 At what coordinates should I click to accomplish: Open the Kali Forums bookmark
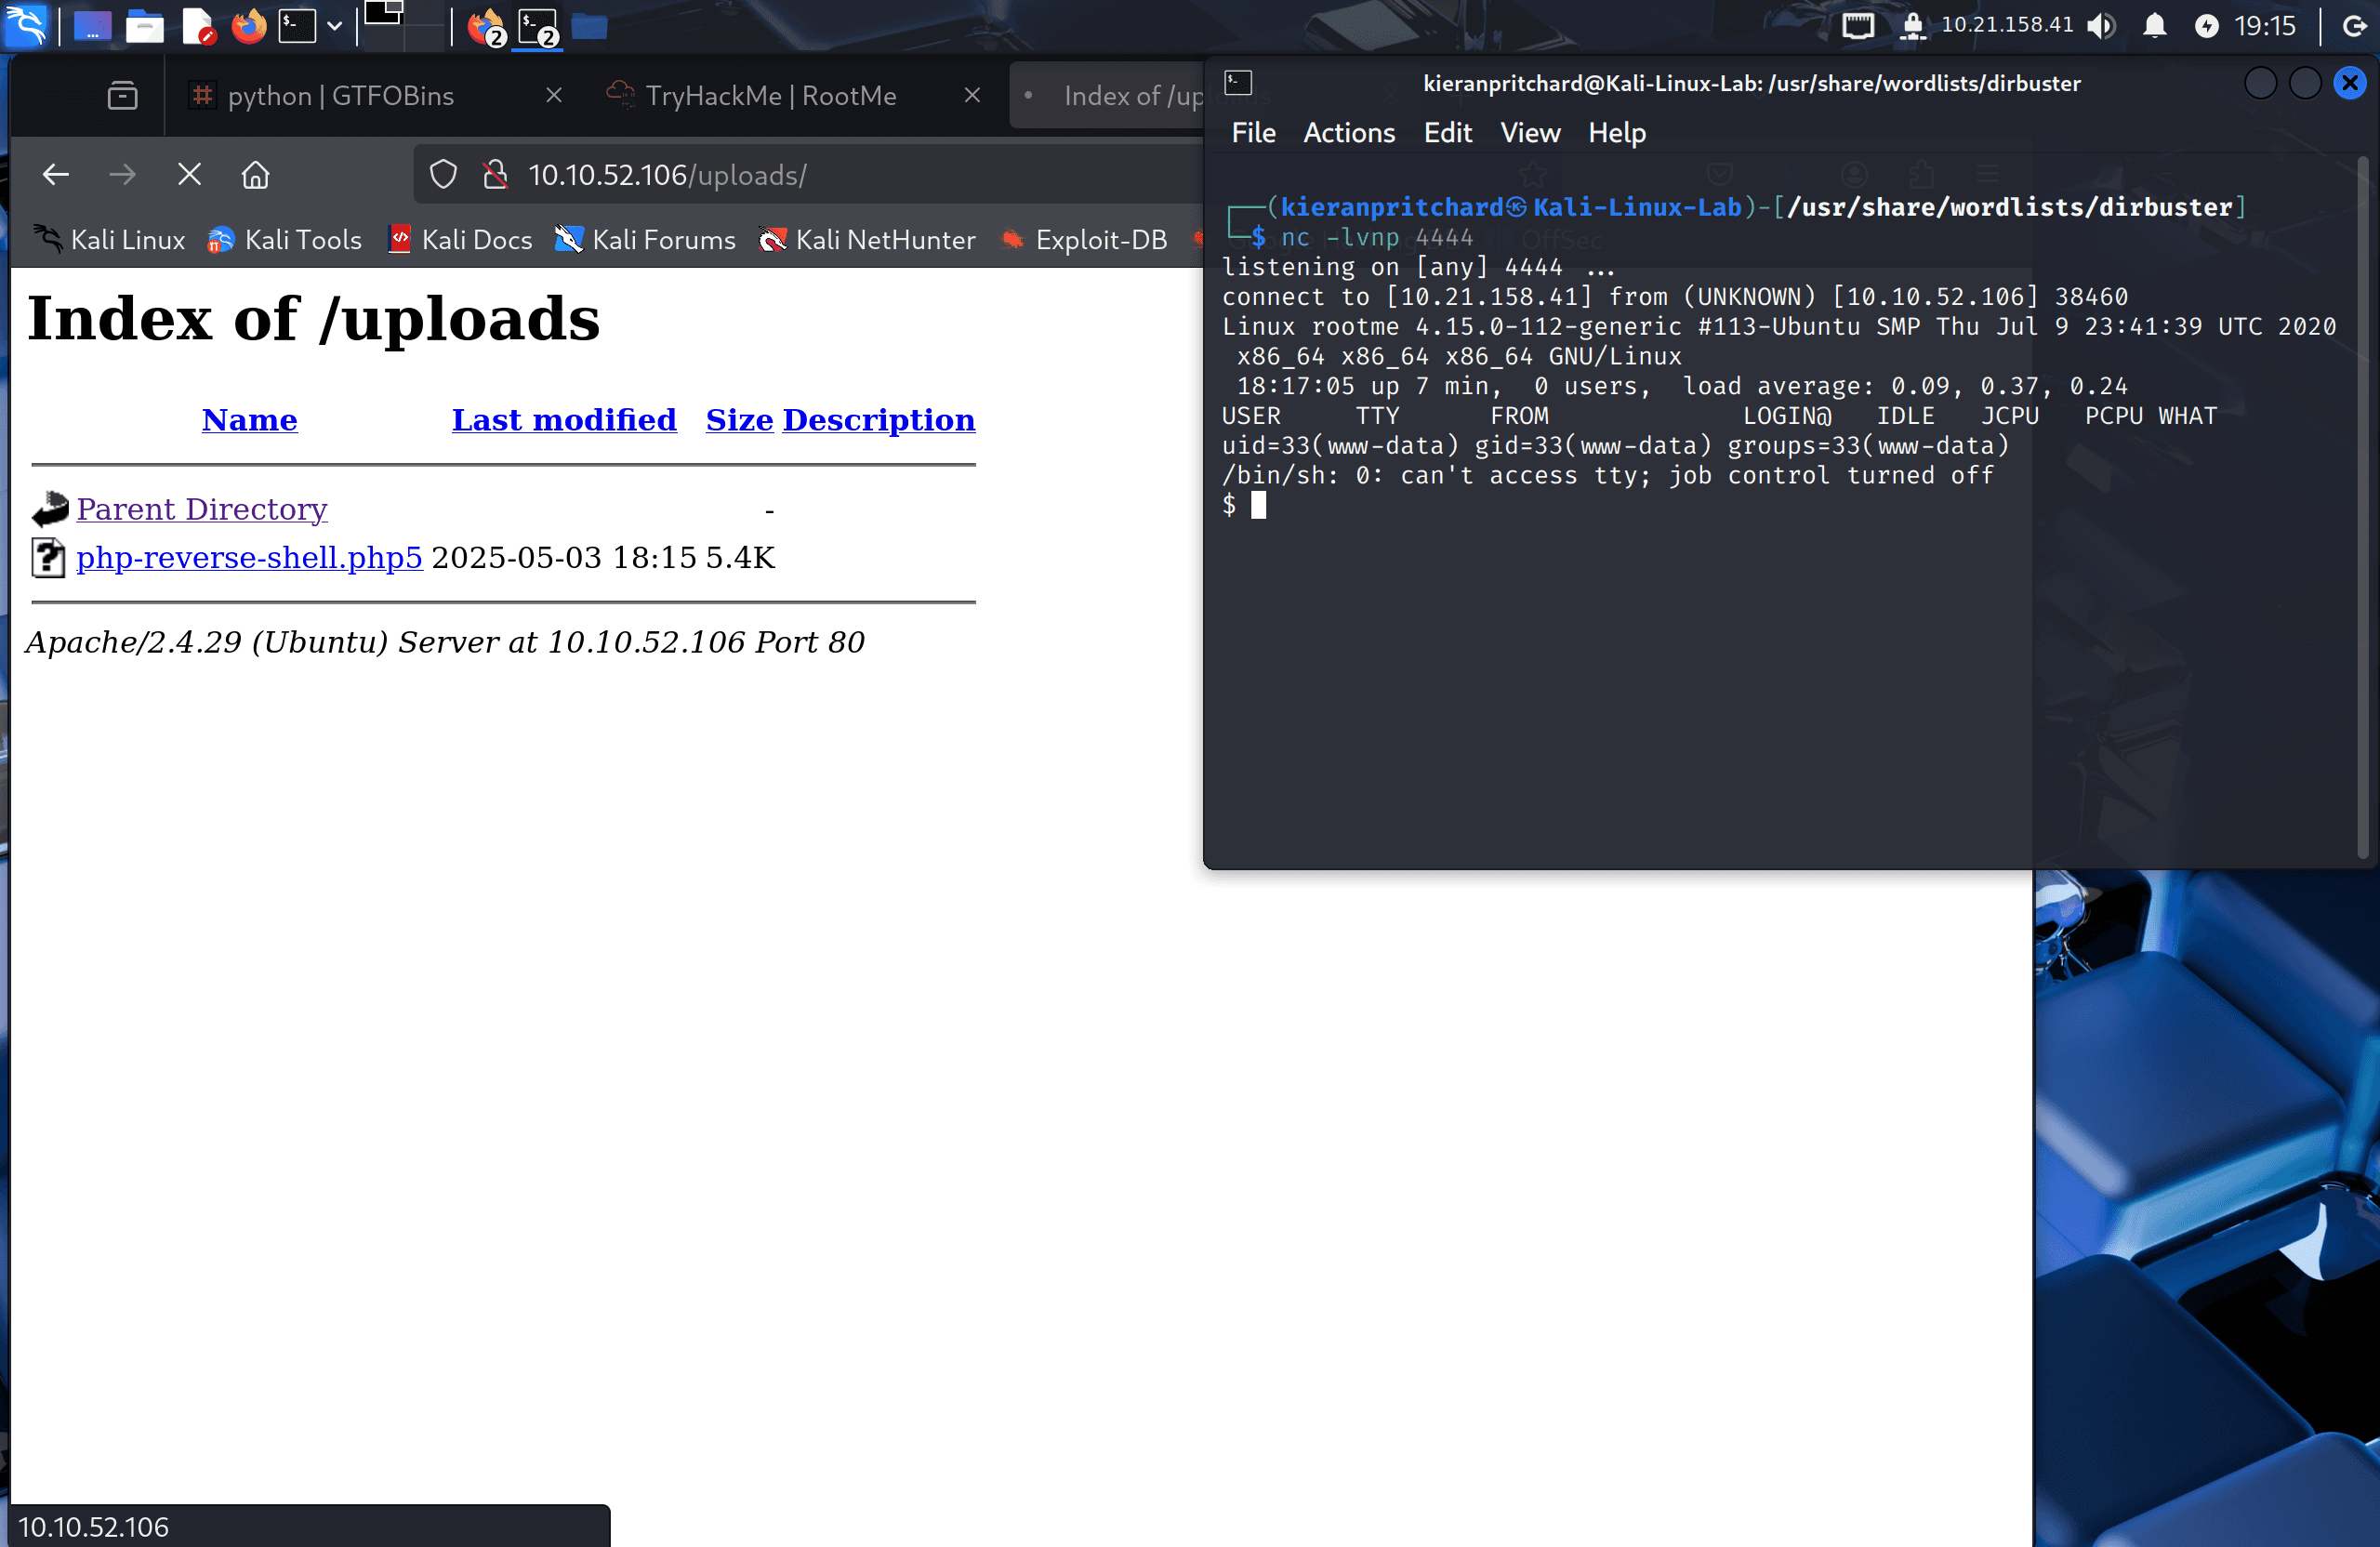click(x=645, y=240)
